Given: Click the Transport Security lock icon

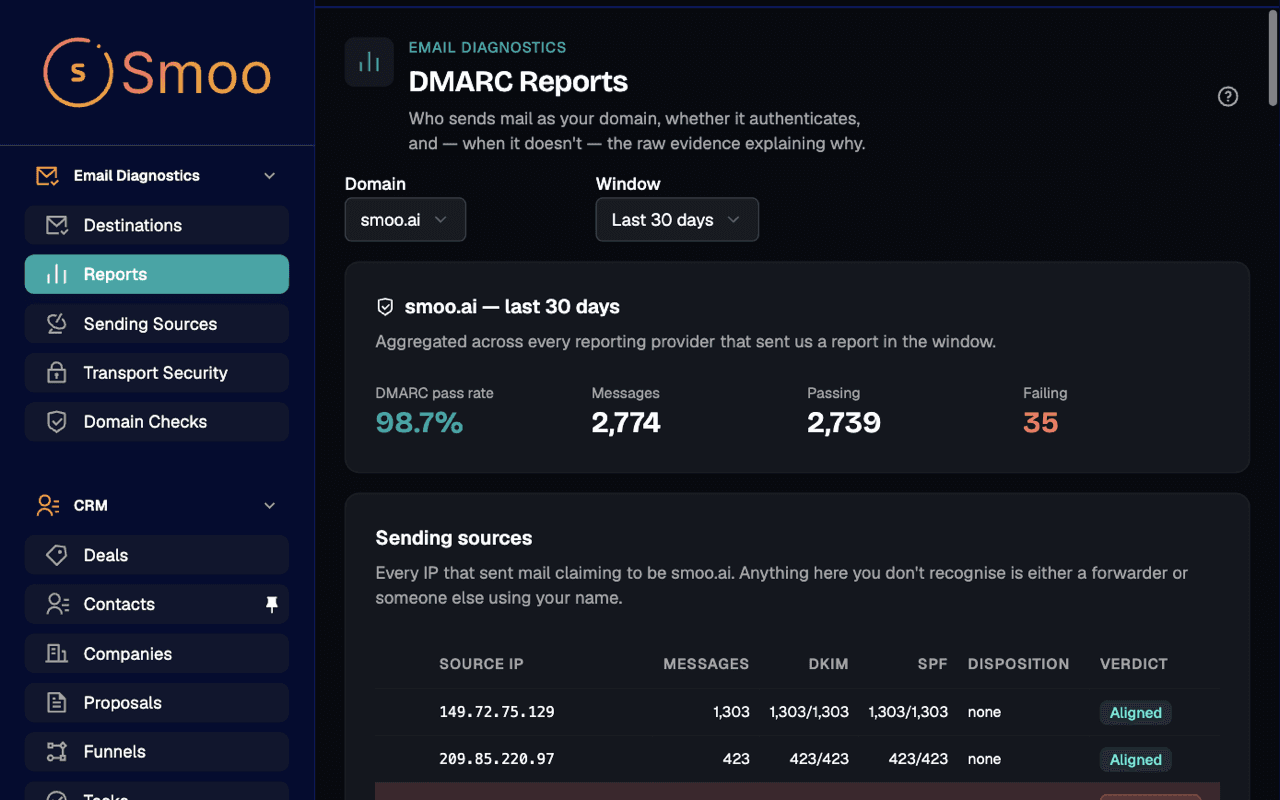Looking at the screenshot, I should coord(57,372).
